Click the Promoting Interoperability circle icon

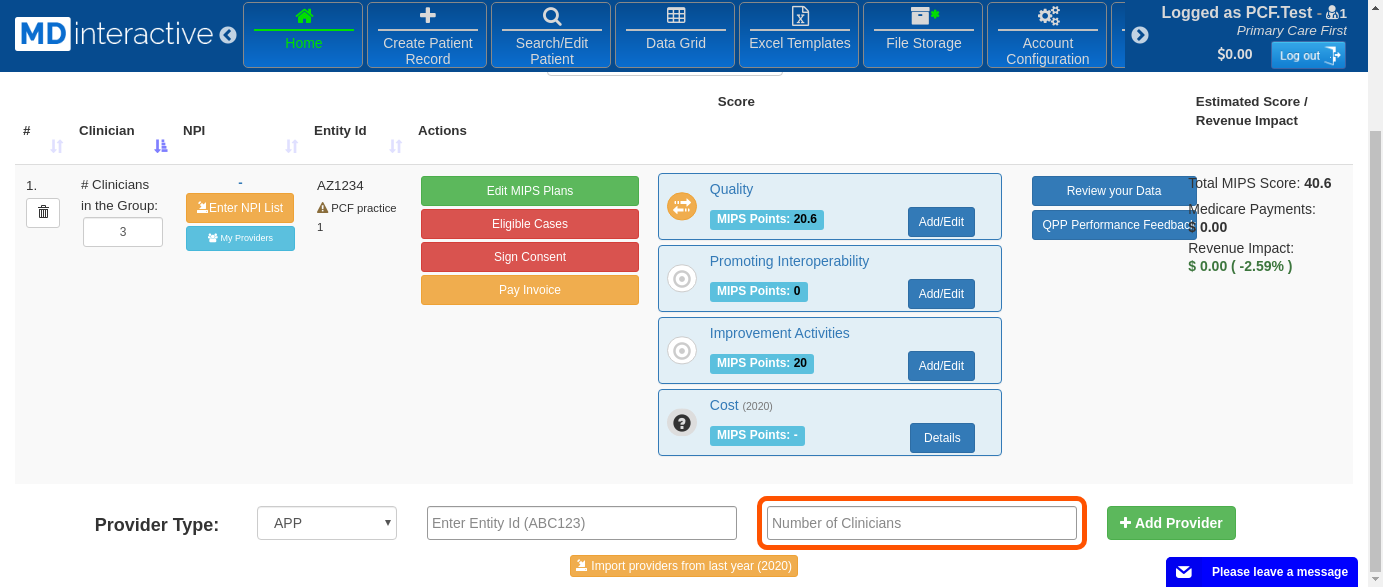click(682, 278)
